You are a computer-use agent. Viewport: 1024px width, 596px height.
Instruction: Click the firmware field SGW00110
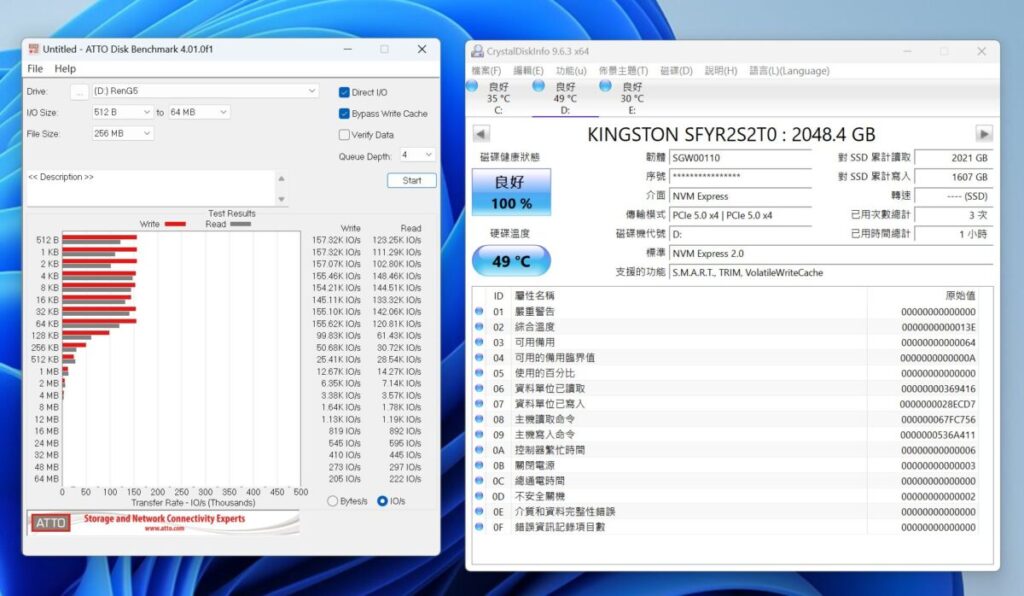[741, 157]
